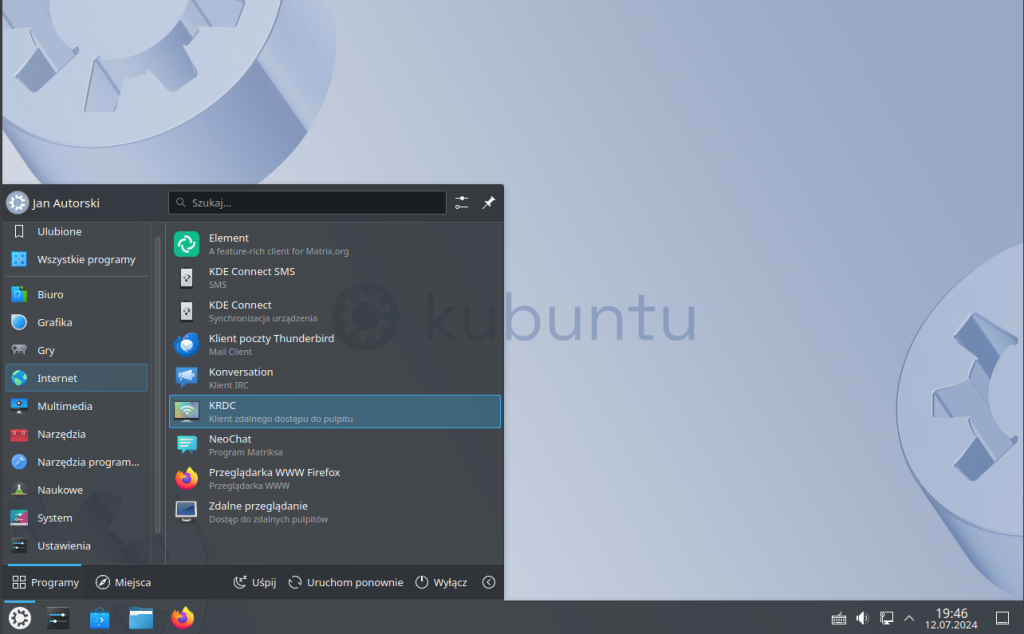Click the Szukaj search field
The image size is (1024, 634).
[x=307, y=203]
